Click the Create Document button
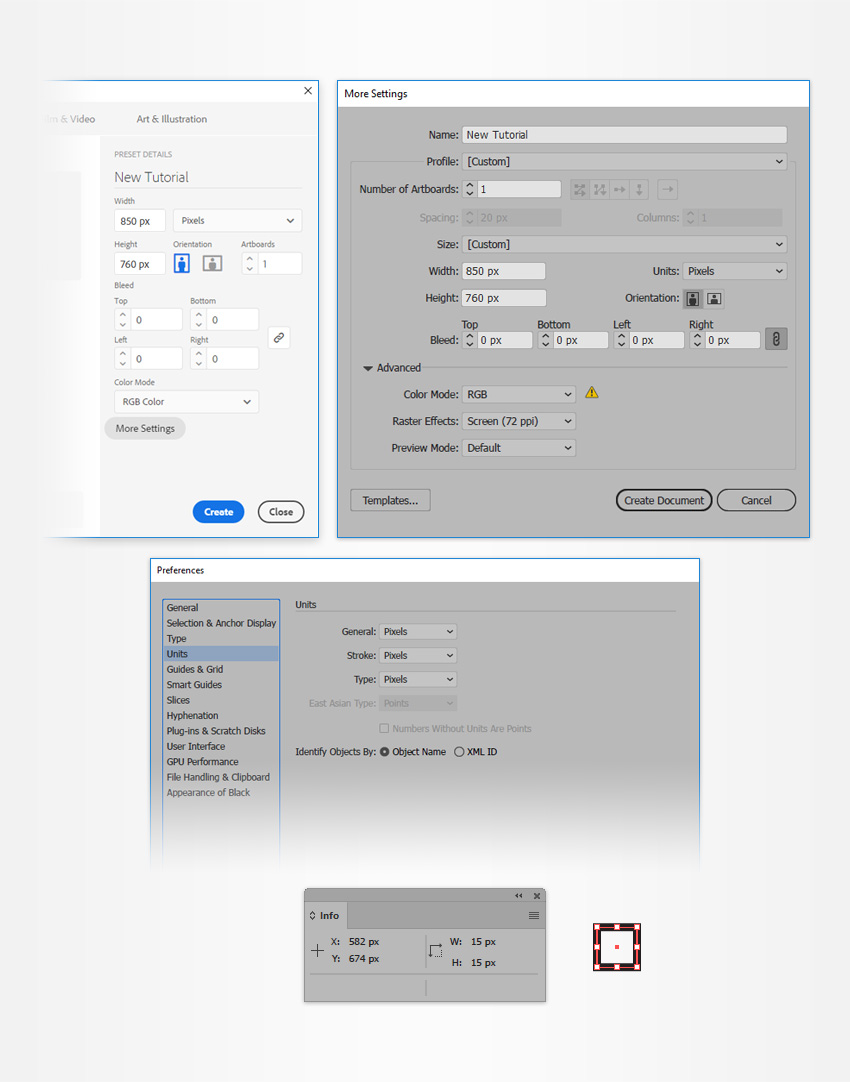This screenshot has width=850, height=1082. pyautogui.click(x=664, y=500)
